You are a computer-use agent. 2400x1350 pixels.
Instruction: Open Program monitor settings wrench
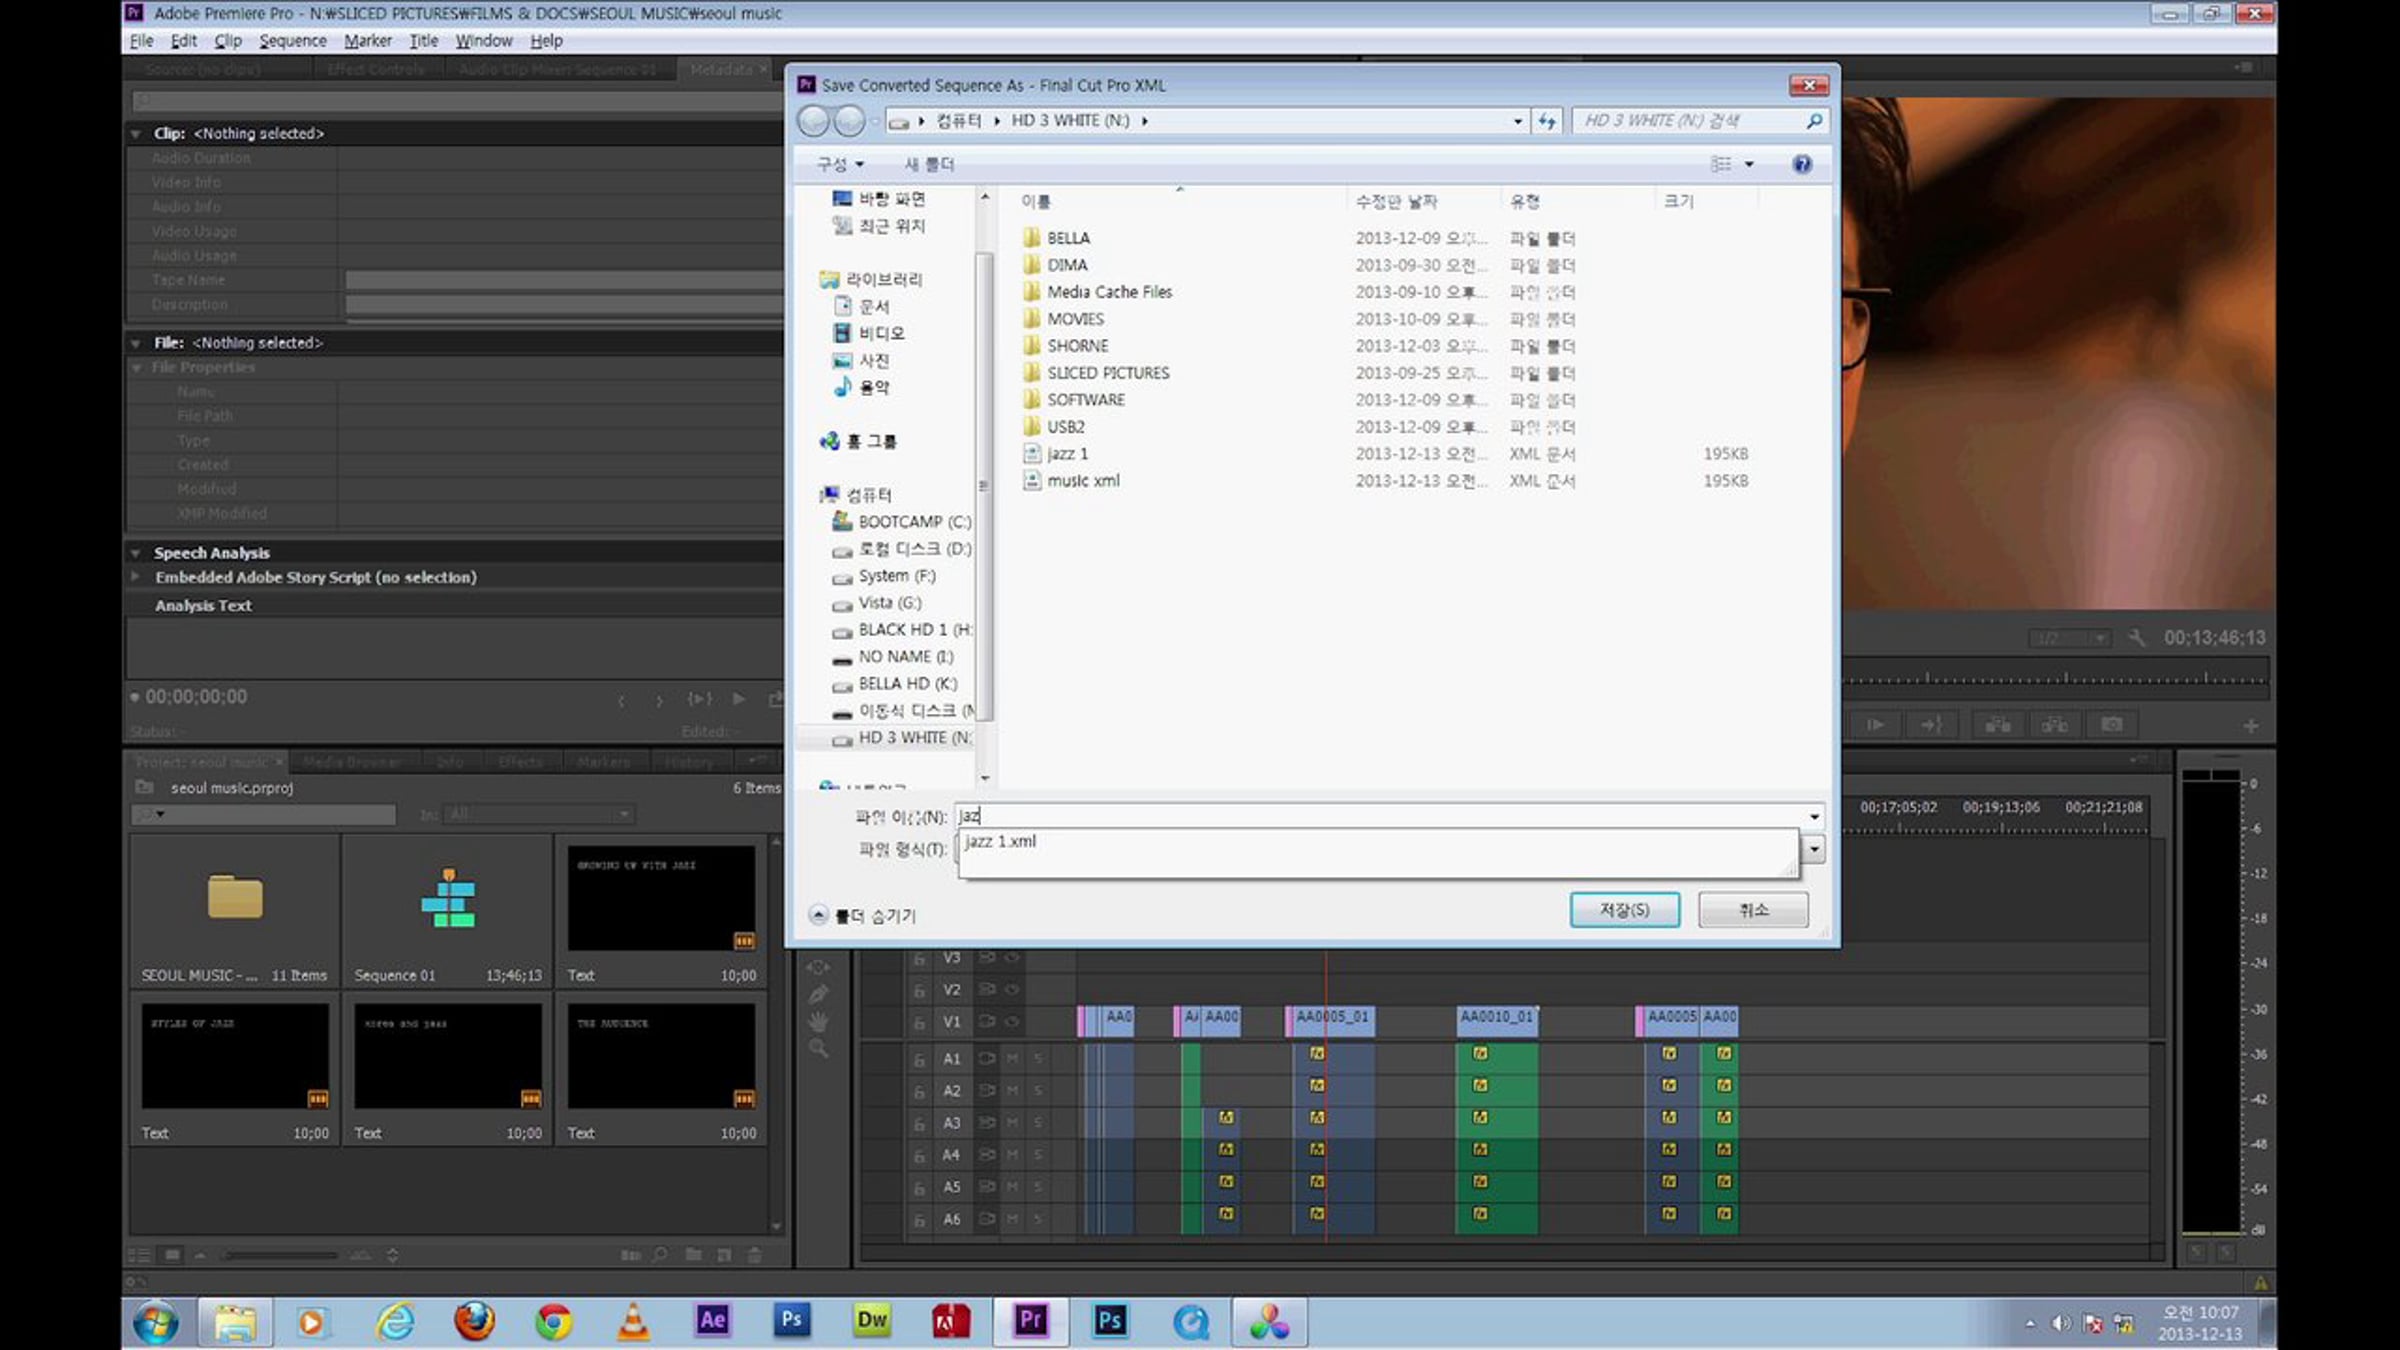click(x=2136, y=637)
